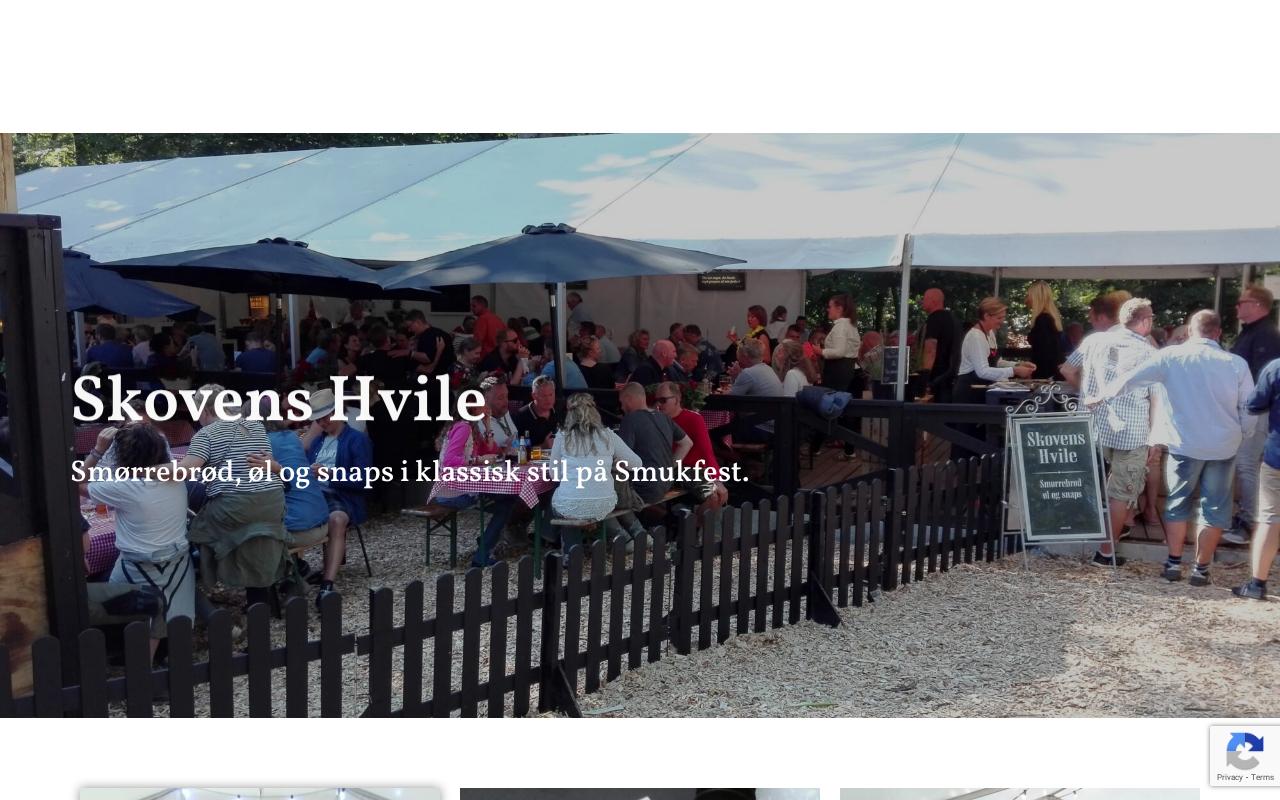Click the blonde woman standing at counter
Screen dimensions: 1280x800
click(1046, 330)
